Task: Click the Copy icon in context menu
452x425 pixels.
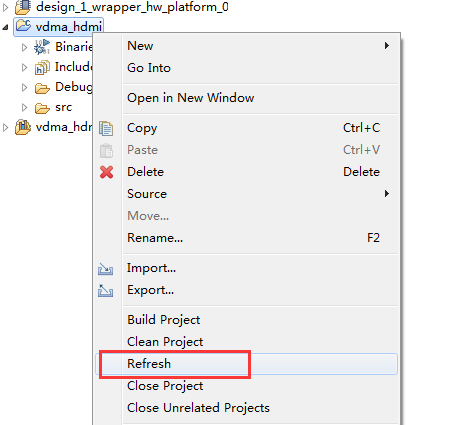Action: point(106,128)
